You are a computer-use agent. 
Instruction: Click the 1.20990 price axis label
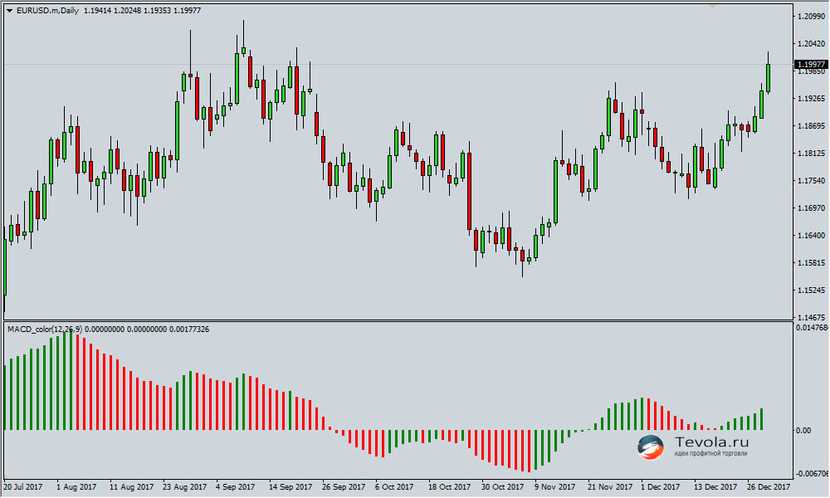coord(808,17)
